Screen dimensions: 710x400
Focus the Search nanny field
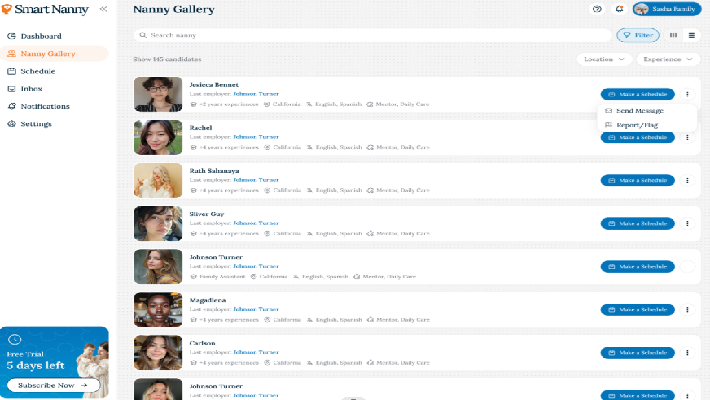[372, 35]
